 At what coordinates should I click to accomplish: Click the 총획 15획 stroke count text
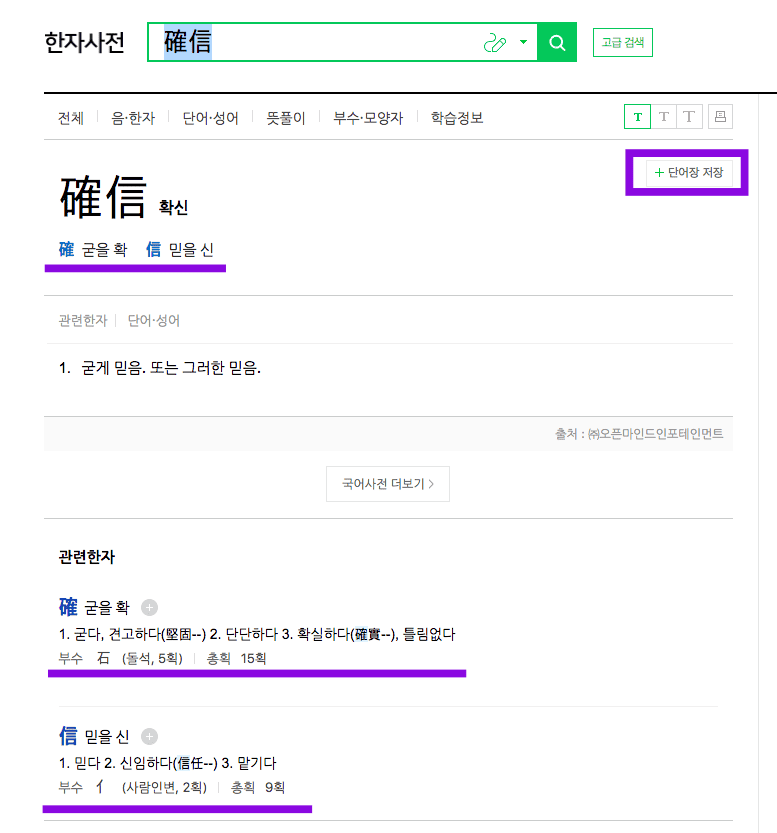[236, 658]
